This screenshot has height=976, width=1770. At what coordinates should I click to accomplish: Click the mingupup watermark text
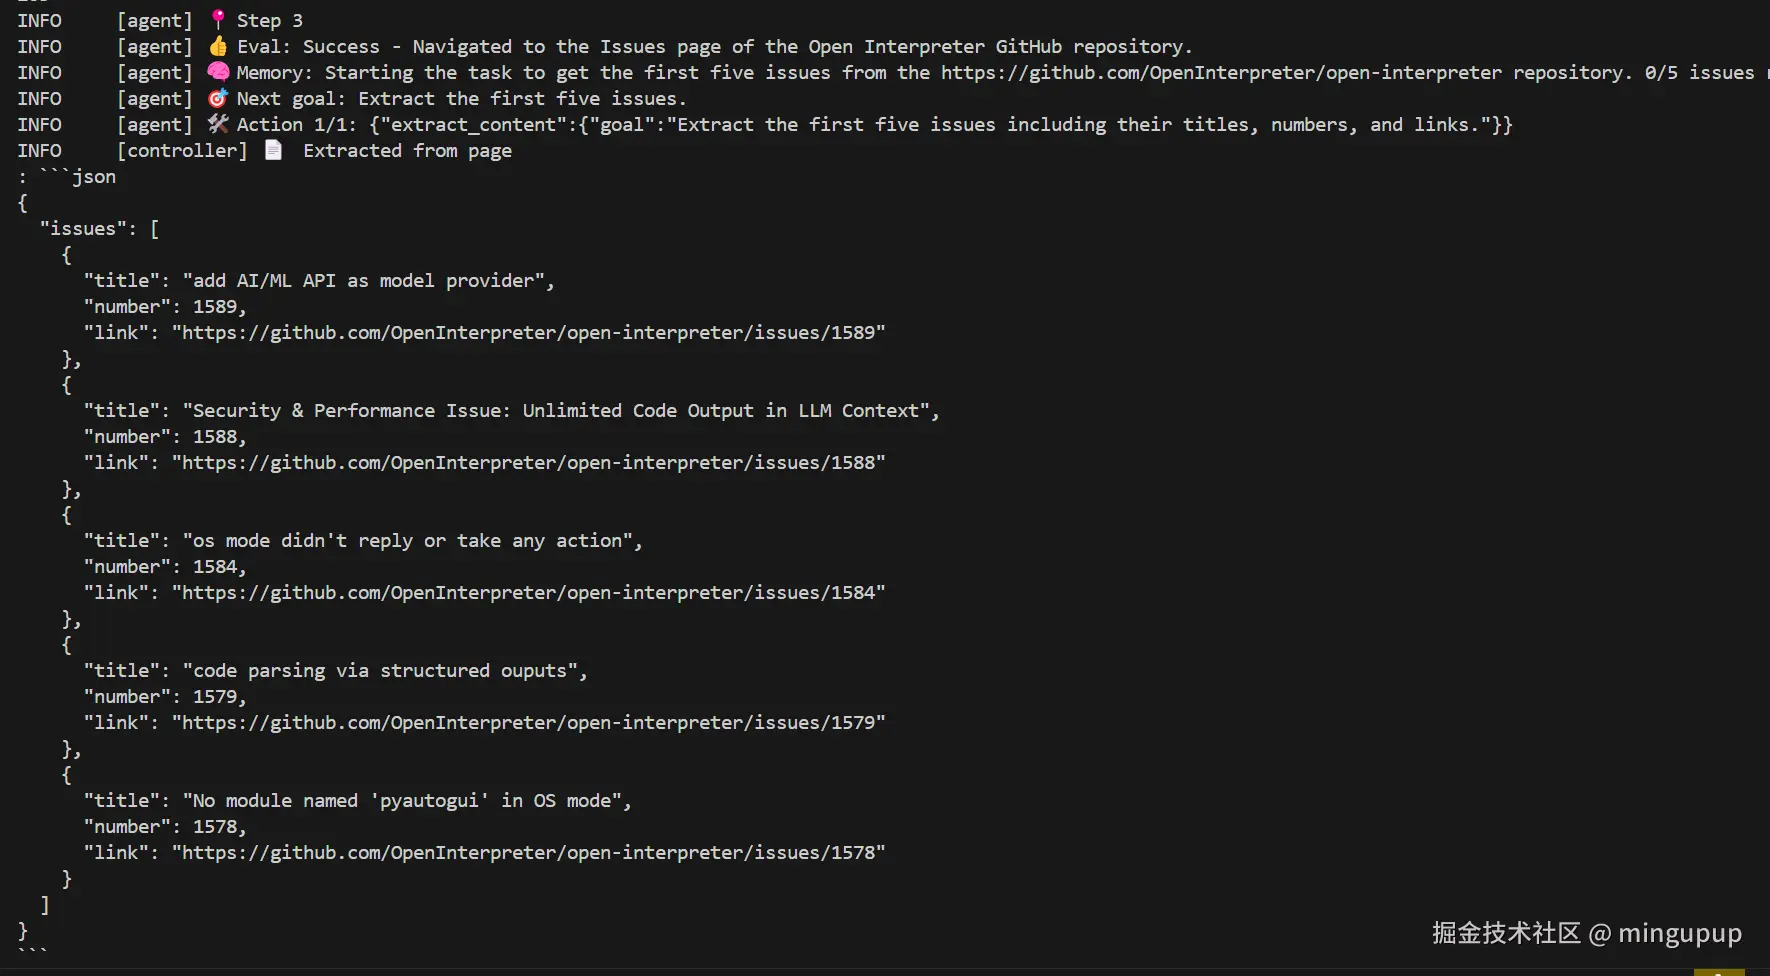pos(1679,933)
